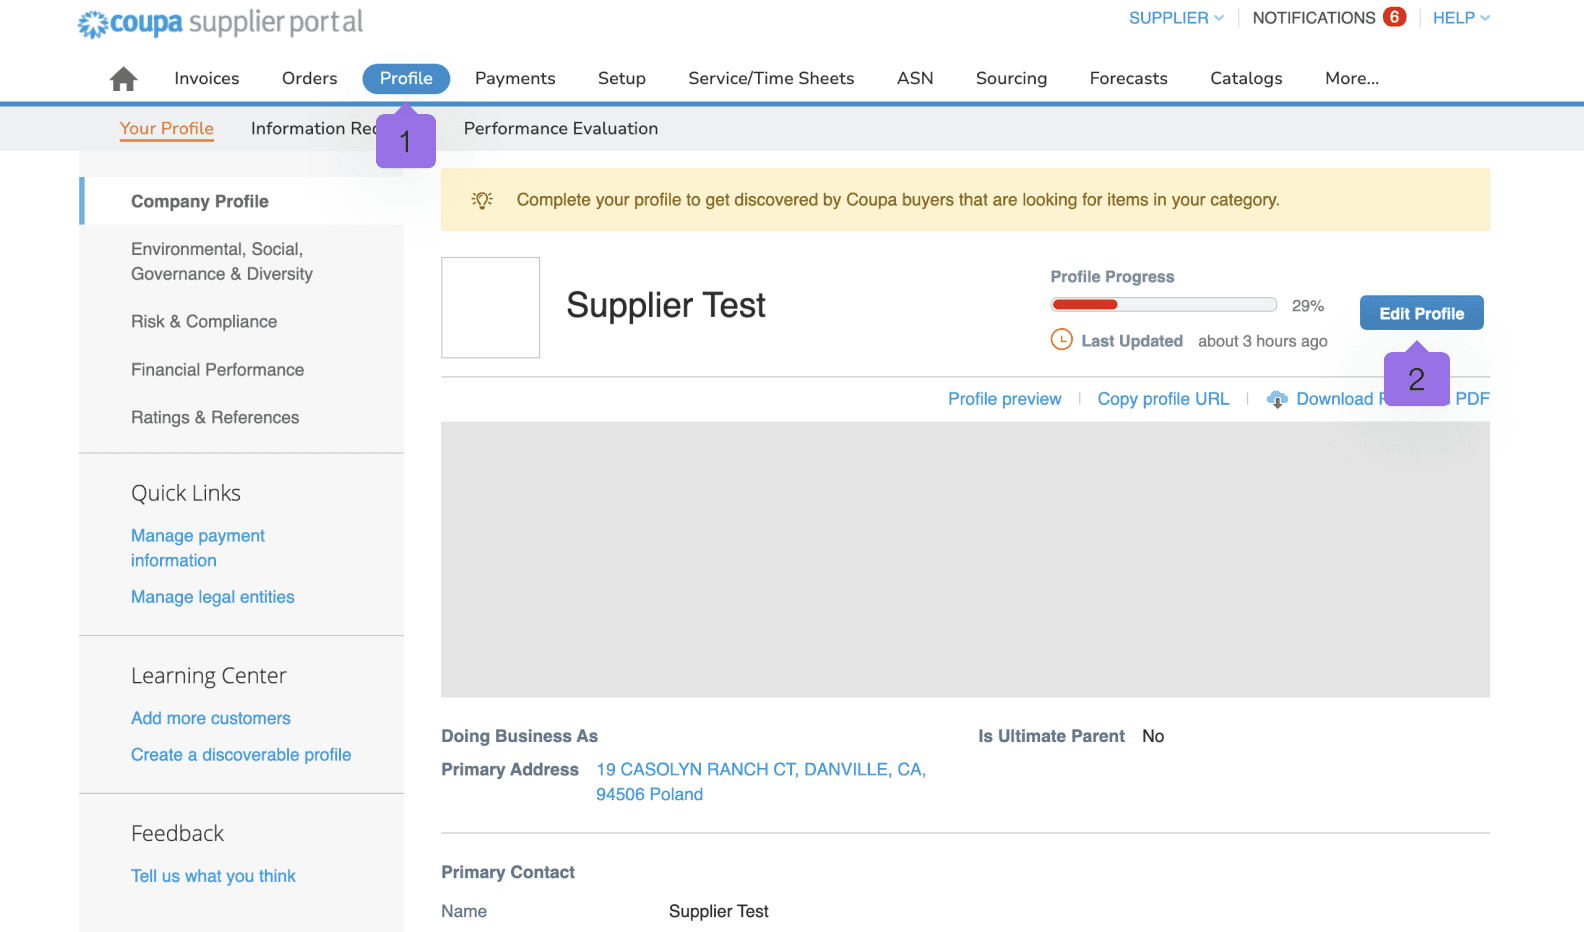Open the Profile preview link
The image size is (1584, 932).
pos(1004,399)
